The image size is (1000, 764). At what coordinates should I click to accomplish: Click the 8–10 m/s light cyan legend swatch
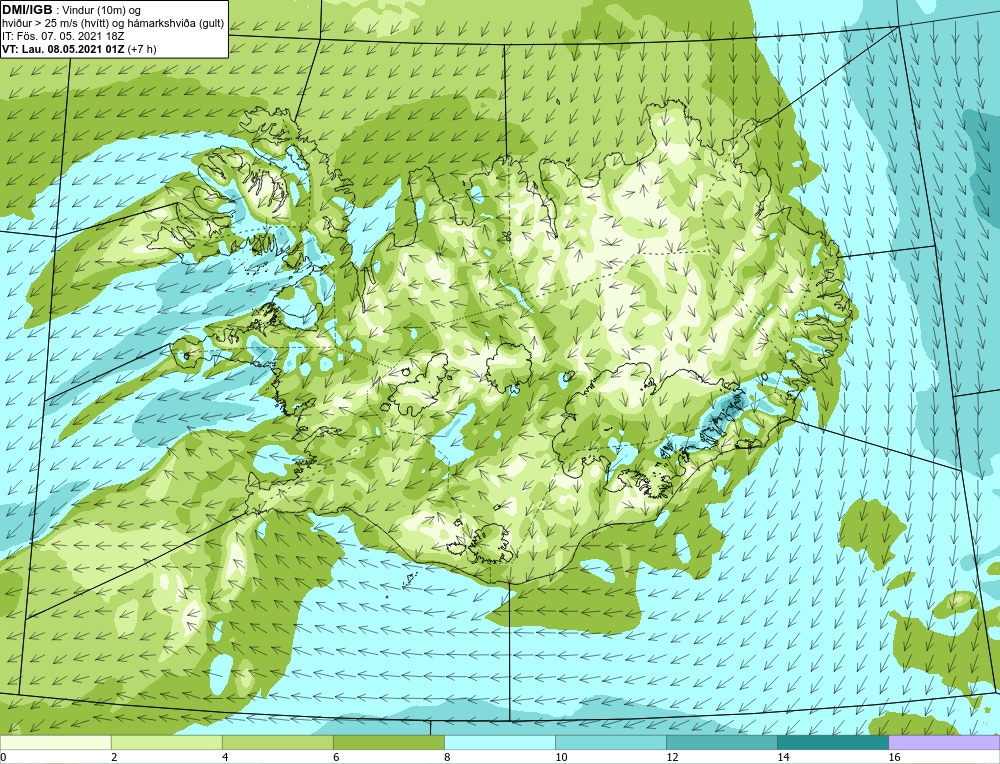(499, 742)
